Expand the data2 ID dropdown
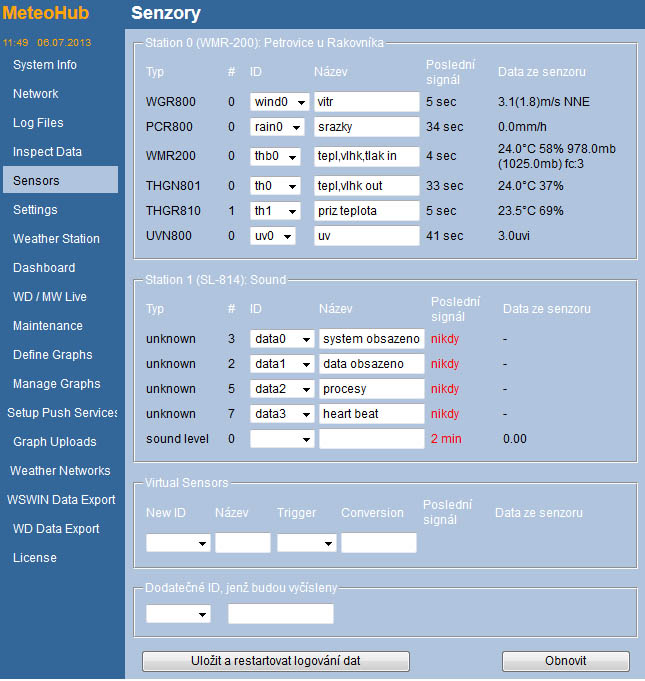This screenshot has height=681, width=645. point(282,389)
